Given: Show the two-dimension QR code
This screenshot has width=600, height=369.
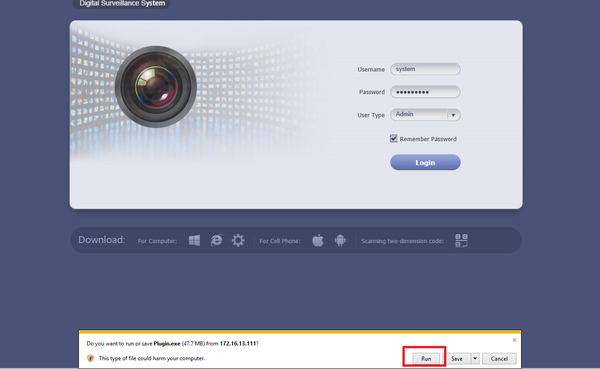Looking at the screenshot, I should (461, 241).
